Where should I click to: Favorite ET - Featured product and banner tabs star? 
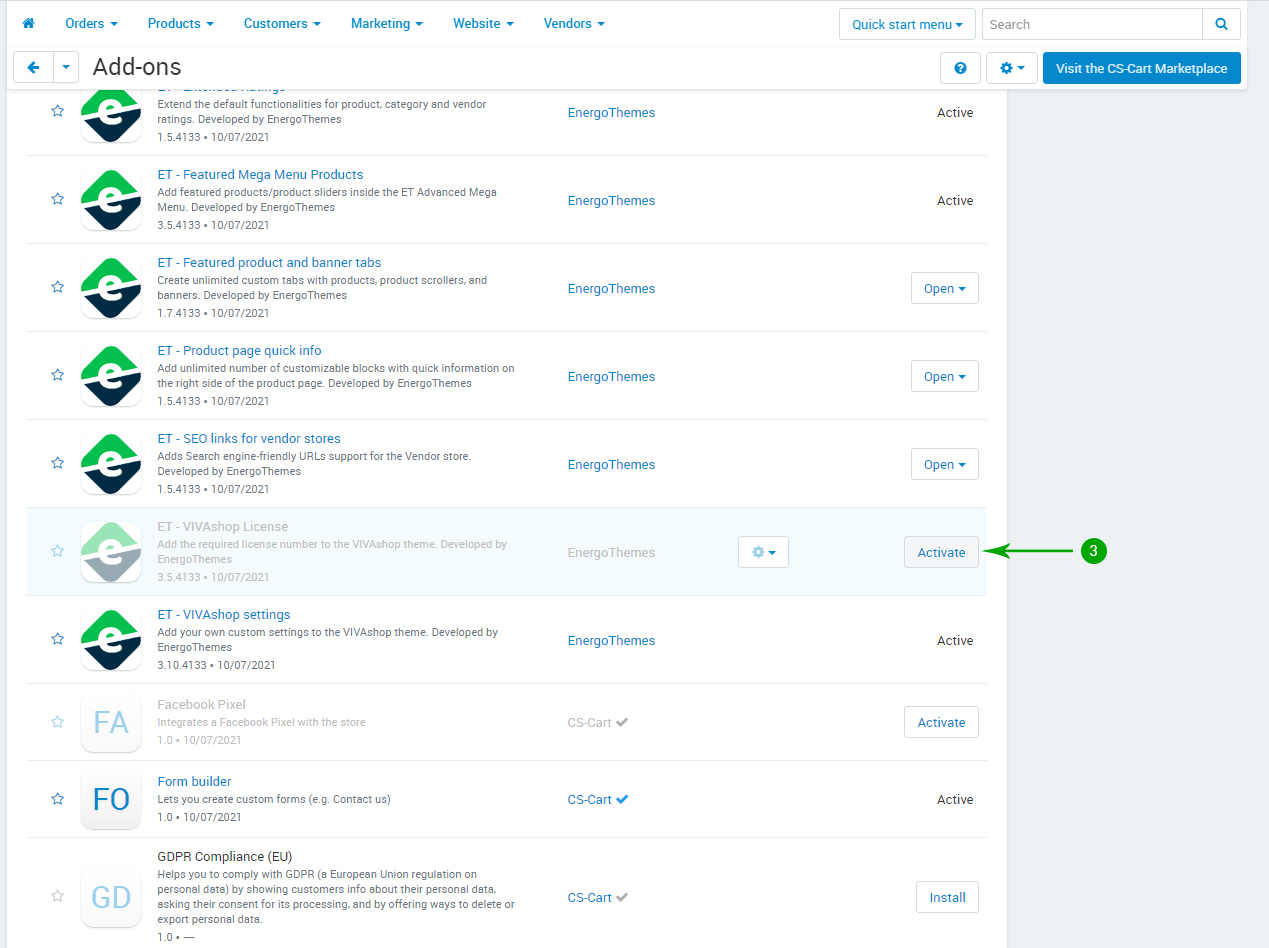pyautogui.click(x=57, y=287)
